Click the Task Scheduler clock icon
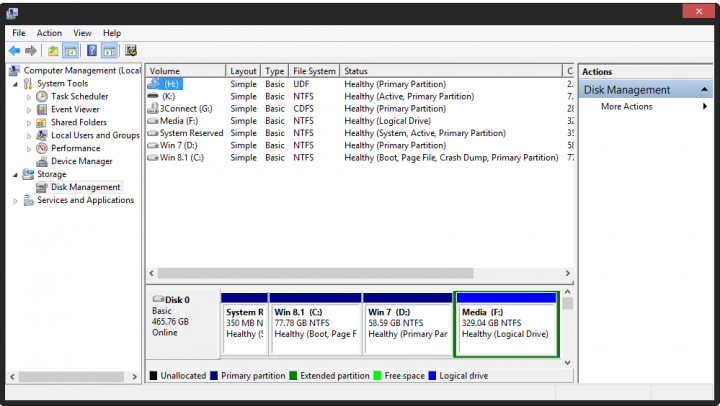Image resolution: width=720 pixels, height=406 pixels. click(42, 96)
